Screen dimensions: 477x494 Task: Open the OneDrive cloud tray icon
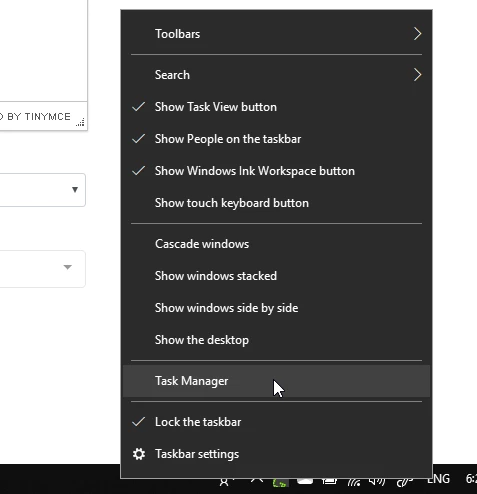click(x=305, y=481)
